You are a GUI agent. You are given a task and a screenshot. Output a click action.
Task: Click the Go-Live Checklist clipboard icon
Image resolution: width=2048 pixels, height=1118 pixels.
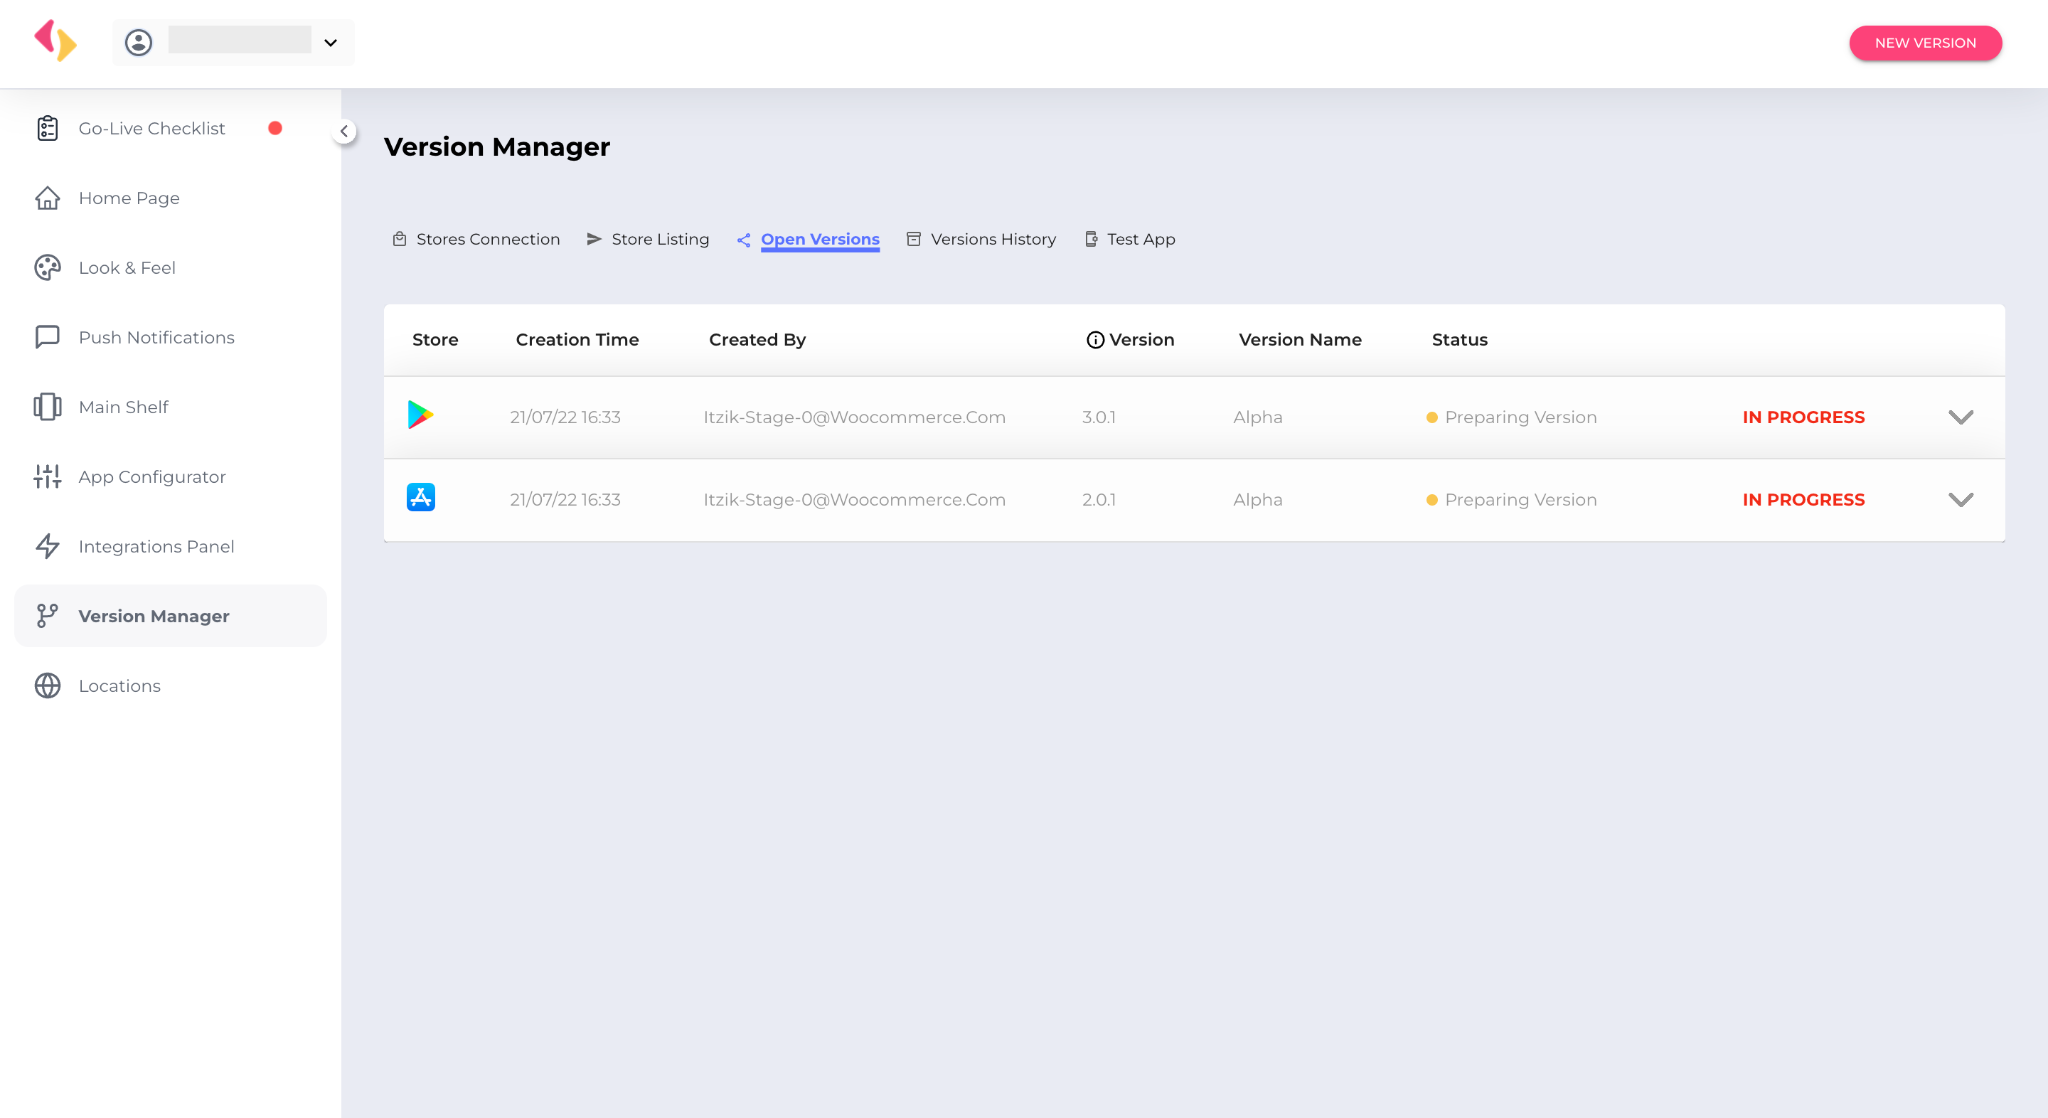pos(47,128)
